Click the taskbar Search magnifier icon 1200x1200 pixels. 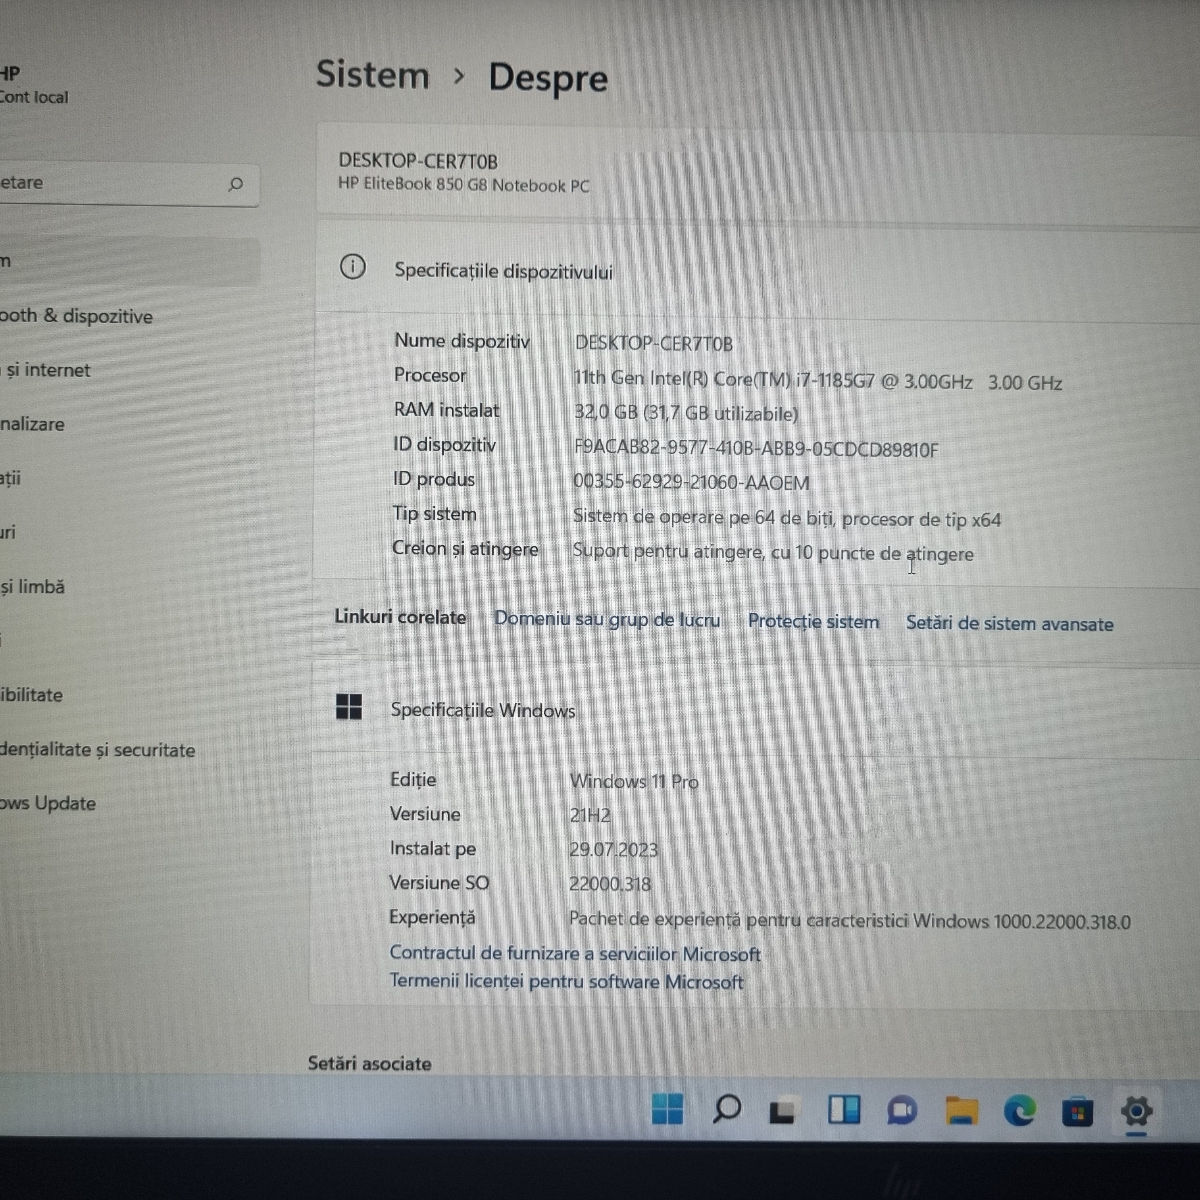pyautogui.click(x=727, y=1109)
